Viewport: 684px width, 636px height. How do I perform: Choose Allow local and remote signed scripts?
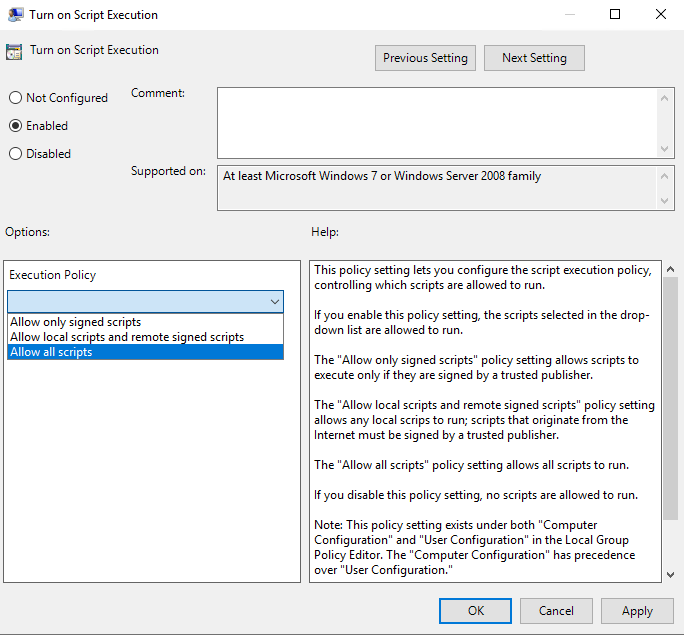pos(127,337)
